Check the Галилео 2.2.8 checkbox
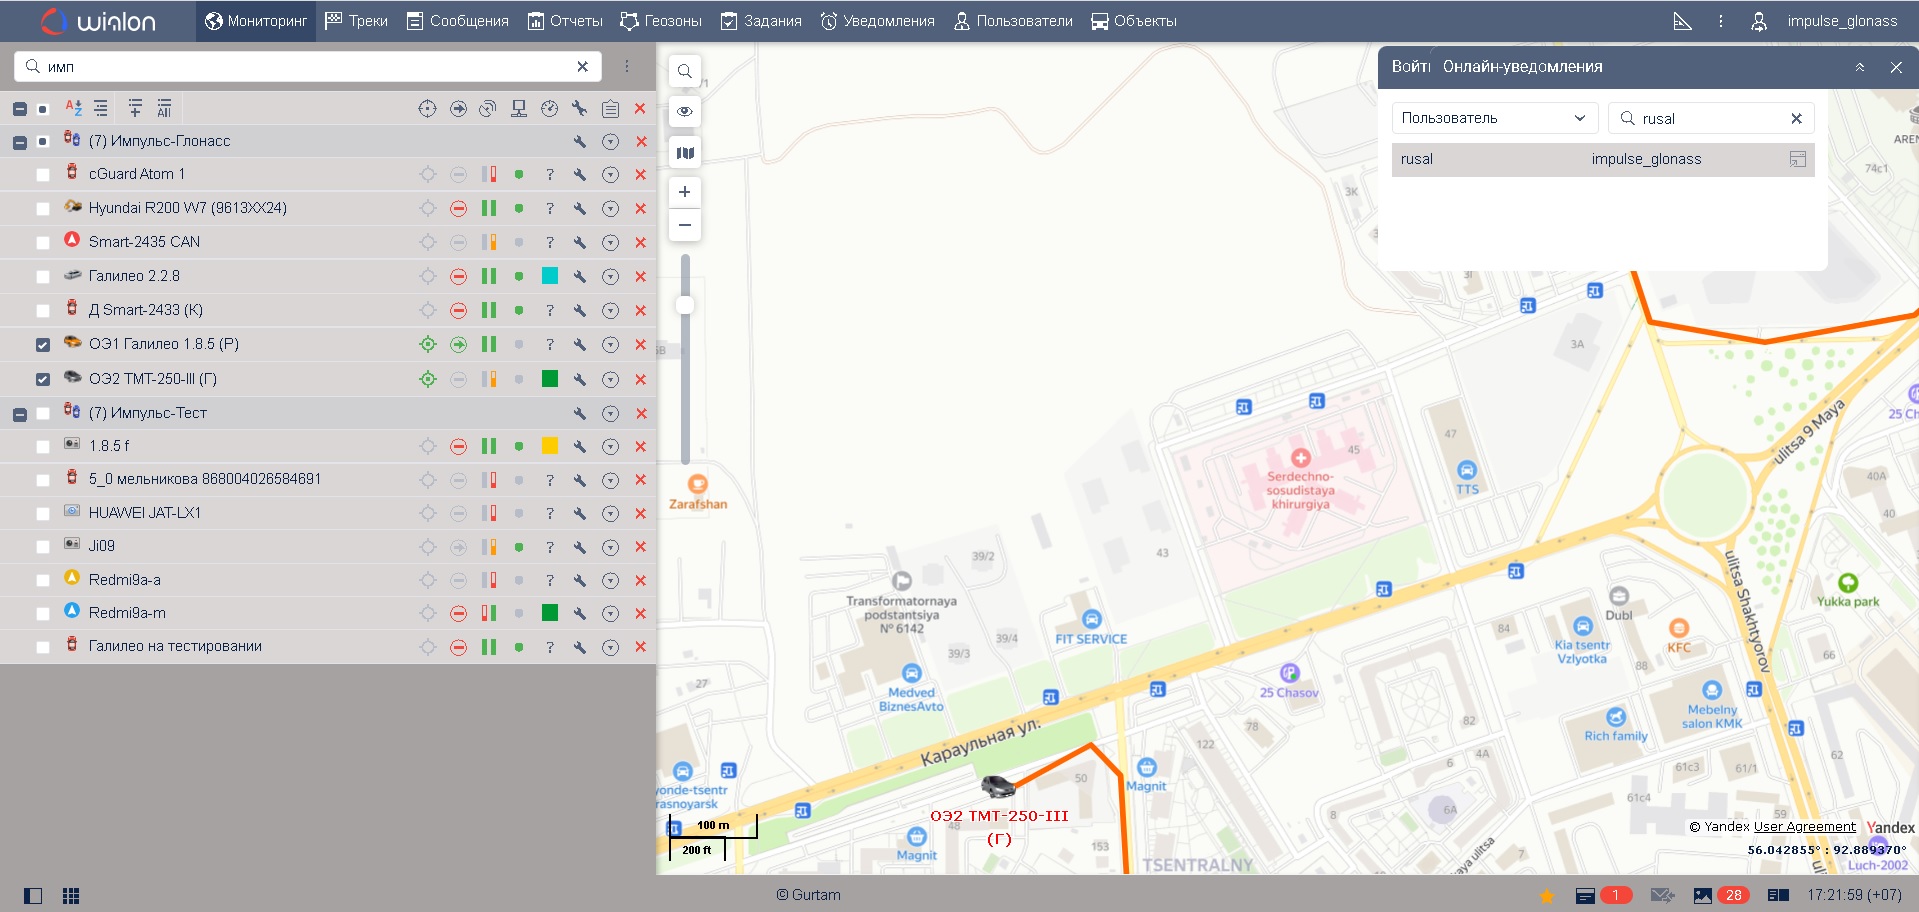 pyautogui.click(x=42, y=277)
